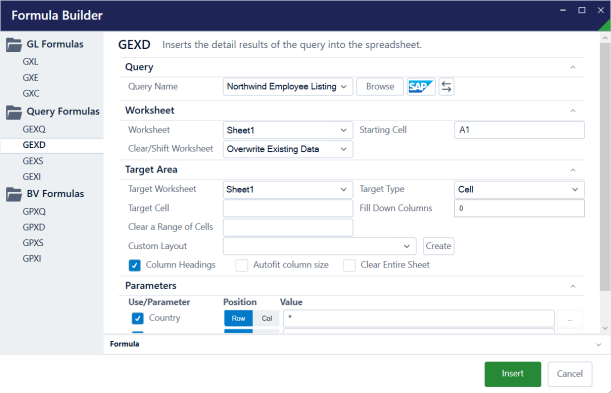Open the GL Formulas folder icon
Image resolution: width=611 pixels, height=393 pixels.
[14, 45]
